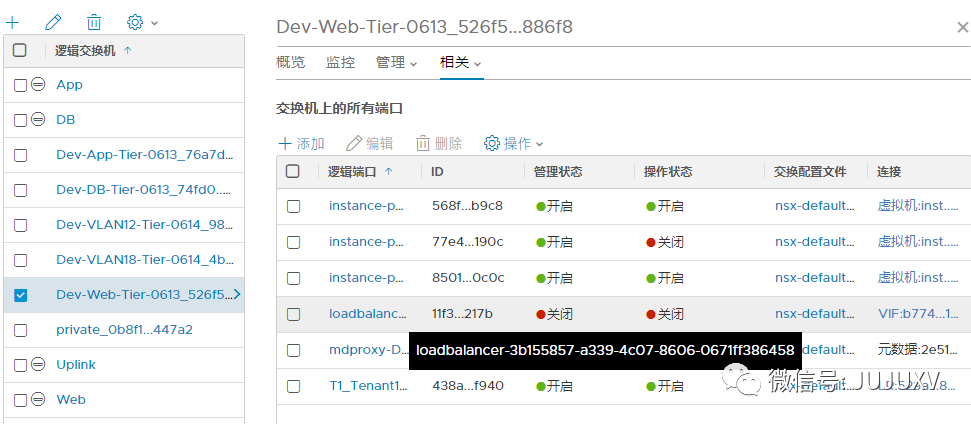Open the T1_Tenant1... logical port link
Screen dimensions: 971x424
click(x=368, y=386)
